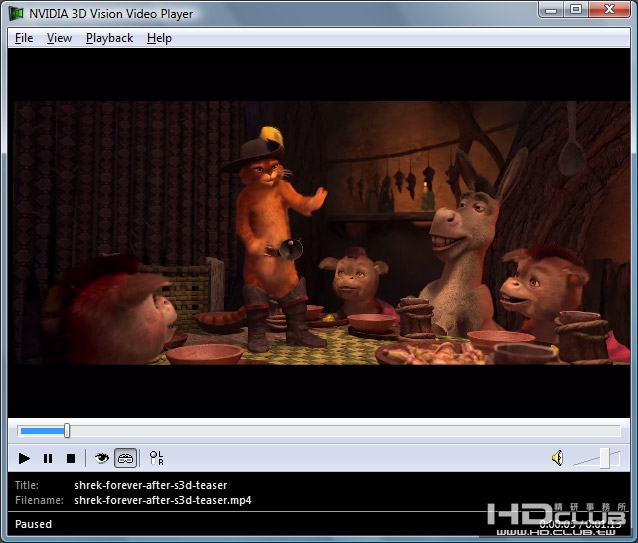Click the video display area
638x543 pixels.
click(x=319, y=233)
